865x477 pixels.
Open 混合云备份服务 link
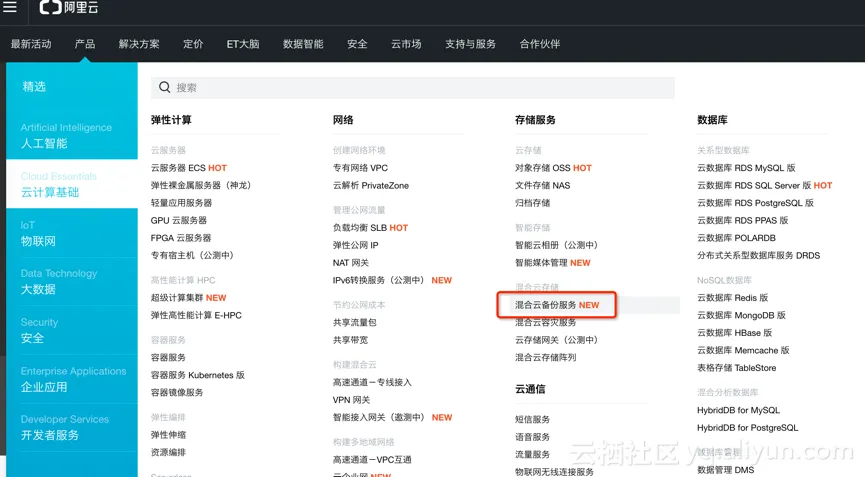click(546, 305)
